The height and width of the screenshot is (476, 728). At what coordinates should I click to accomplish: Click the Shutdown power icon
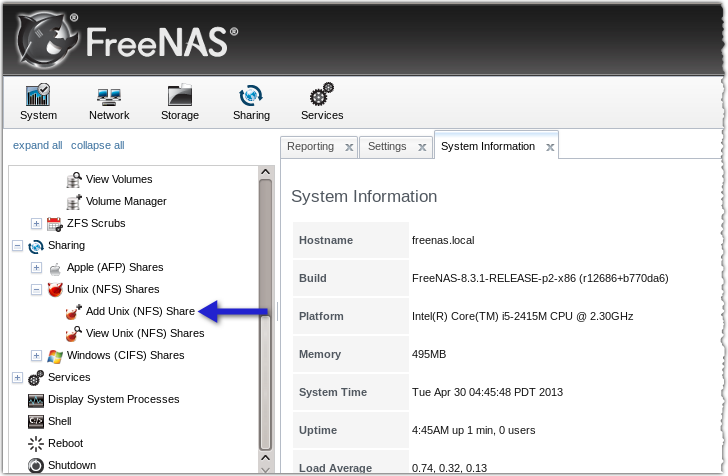(x=36, y=465)
